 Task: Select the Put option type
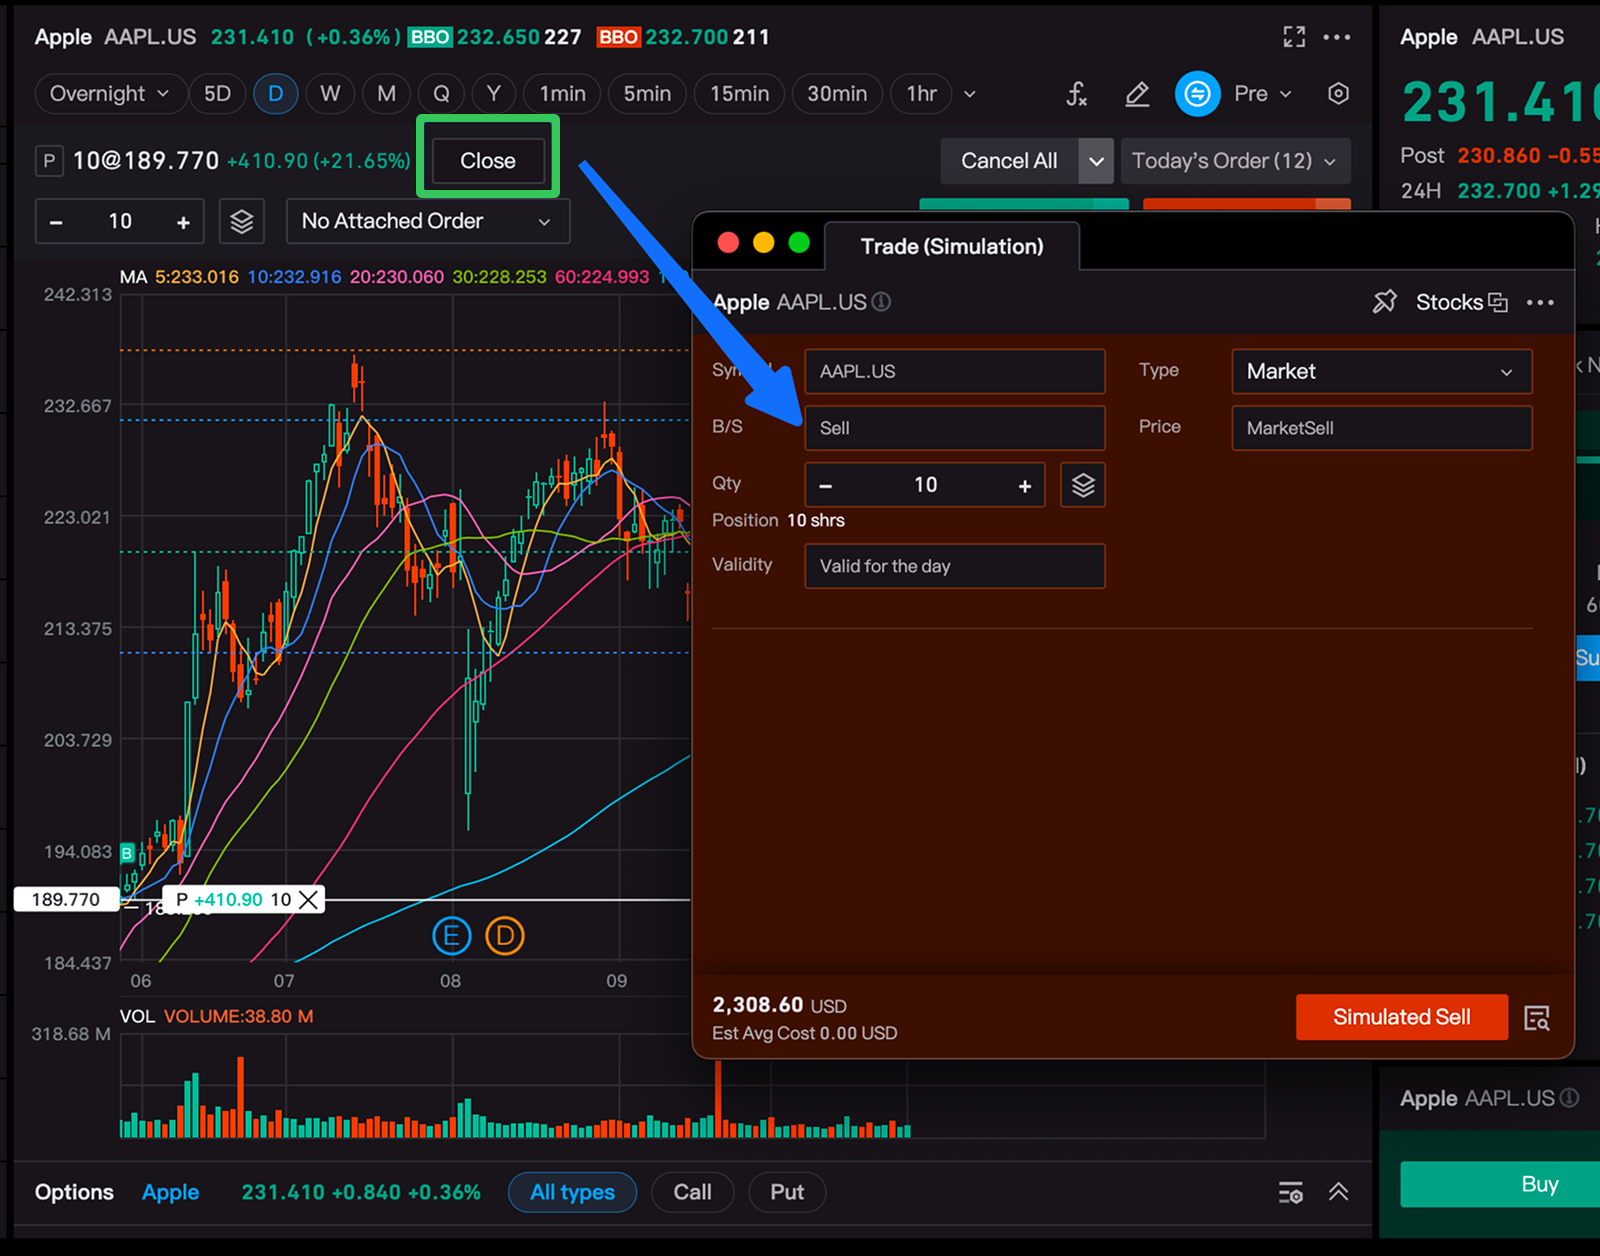pos(786,1192)
